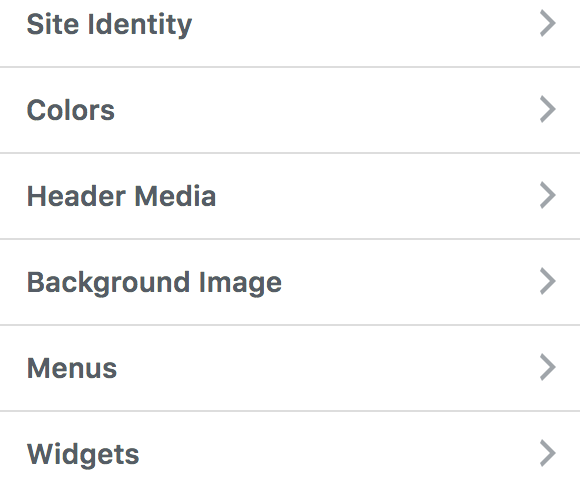Expand the Widgets row

290,446
